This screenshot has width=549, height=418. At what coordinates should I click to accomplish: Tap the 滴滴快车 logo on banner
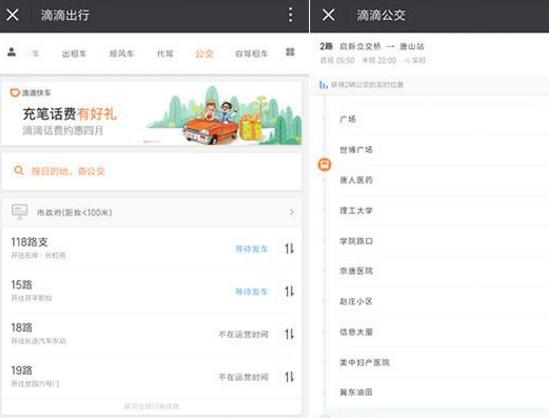pos(30,93)
